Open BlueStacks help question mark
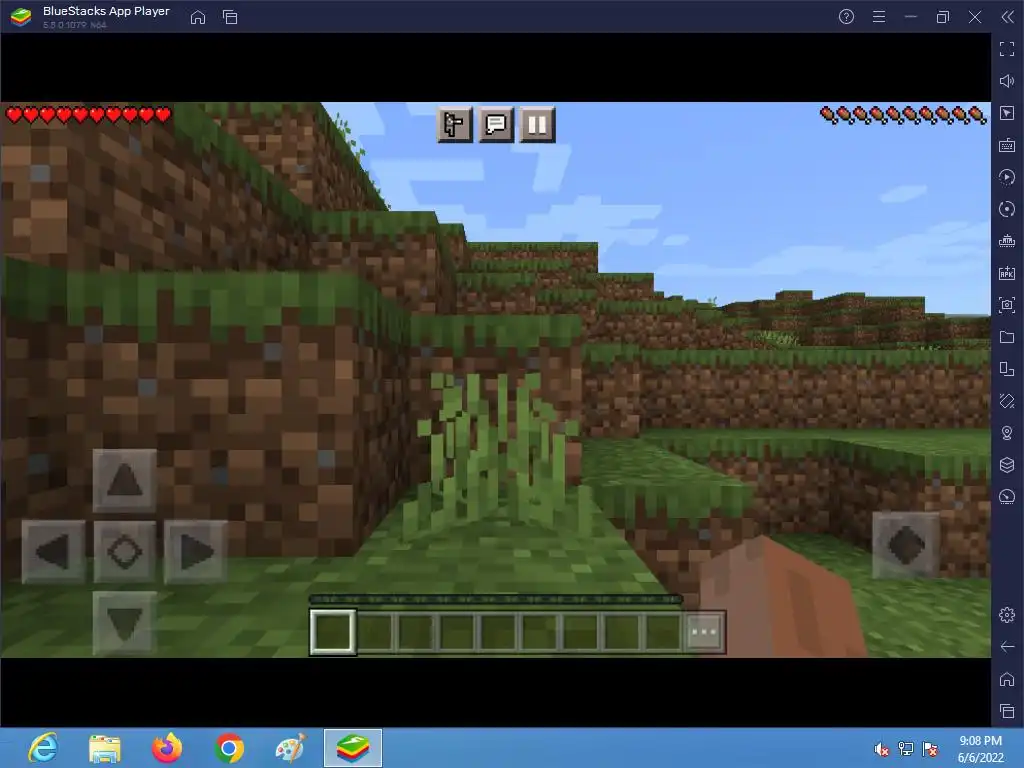This screenshot has width=1024, height=768. 846,17
